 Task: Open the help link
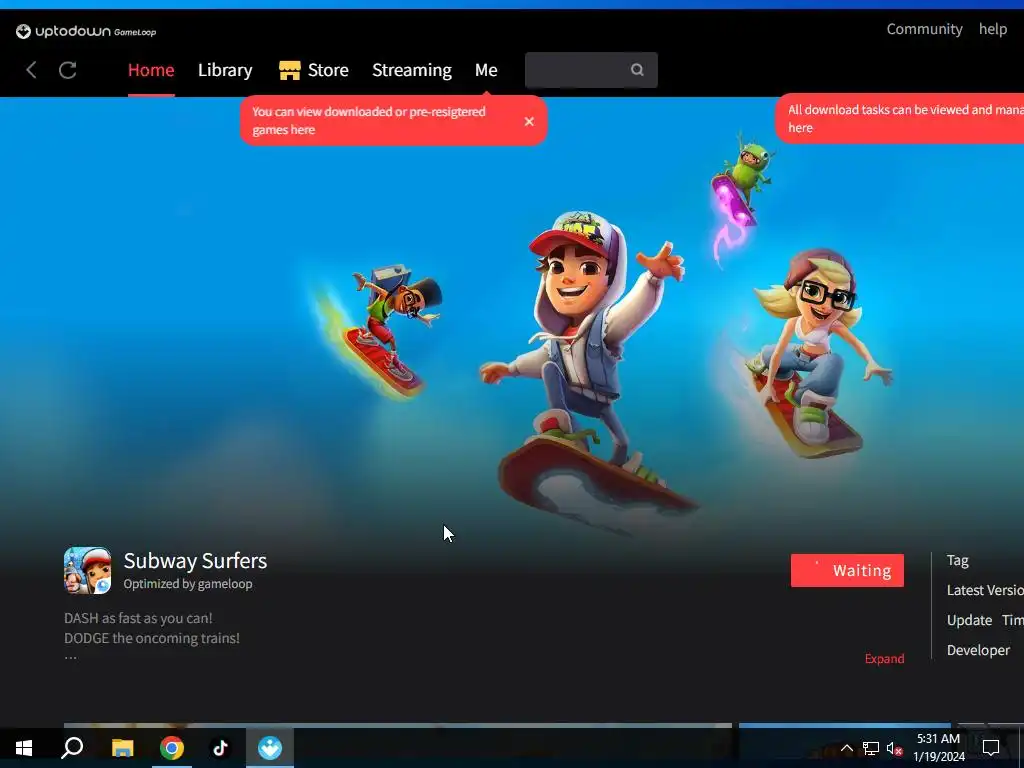tap(993, 29)
